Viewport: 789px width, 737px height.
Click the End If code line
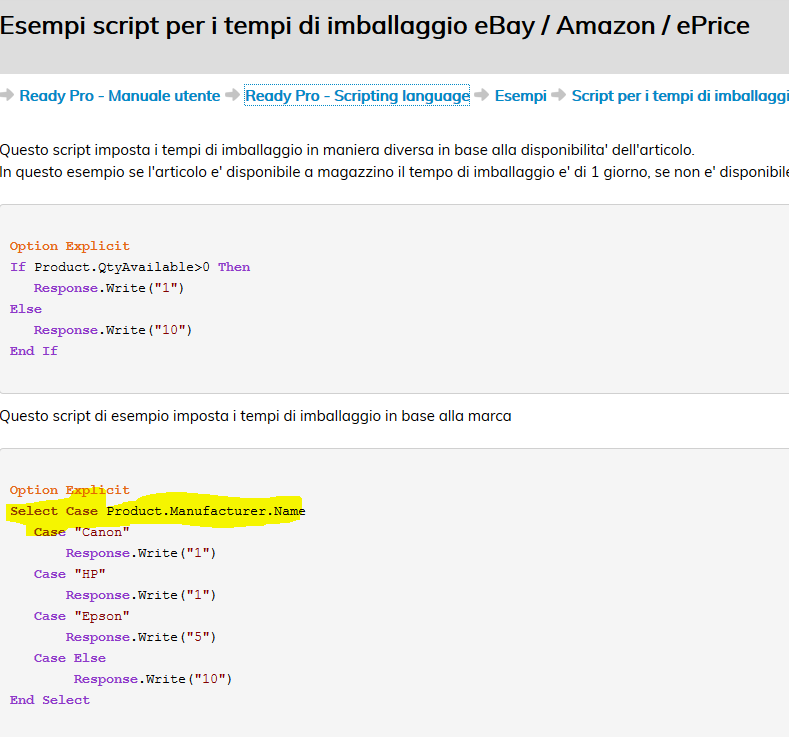pyautogui.click(x=34, y=351)
